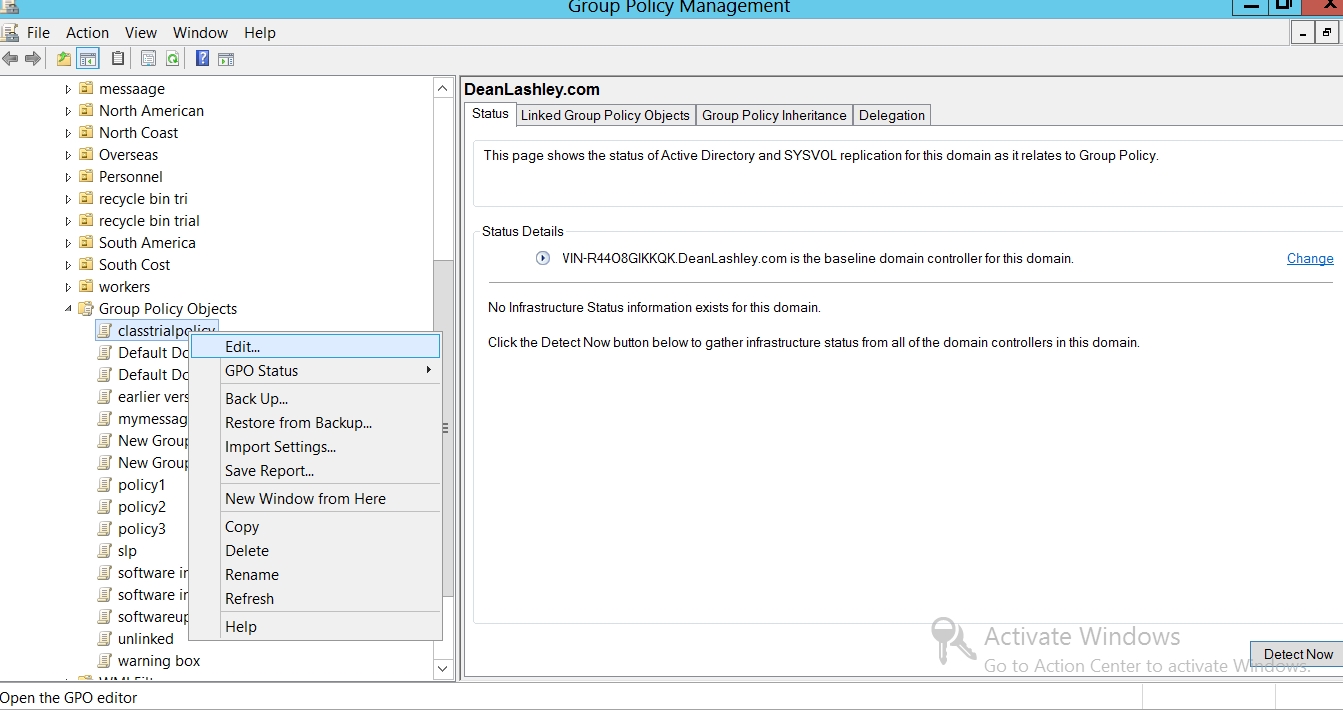Toggle Show/Hide Console Tree toolbar icon
This screenshot has height=710, width=1343.
point(88,59)
